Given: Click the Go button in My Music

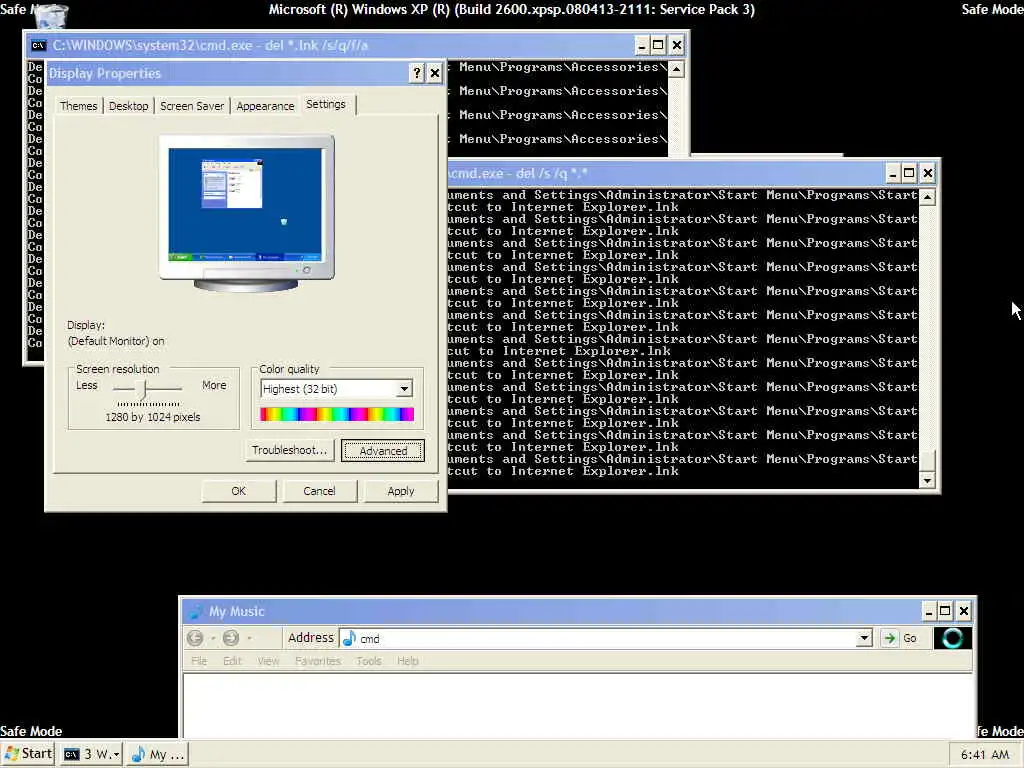Looking at the screenshot, I should (x=901, y=638).
